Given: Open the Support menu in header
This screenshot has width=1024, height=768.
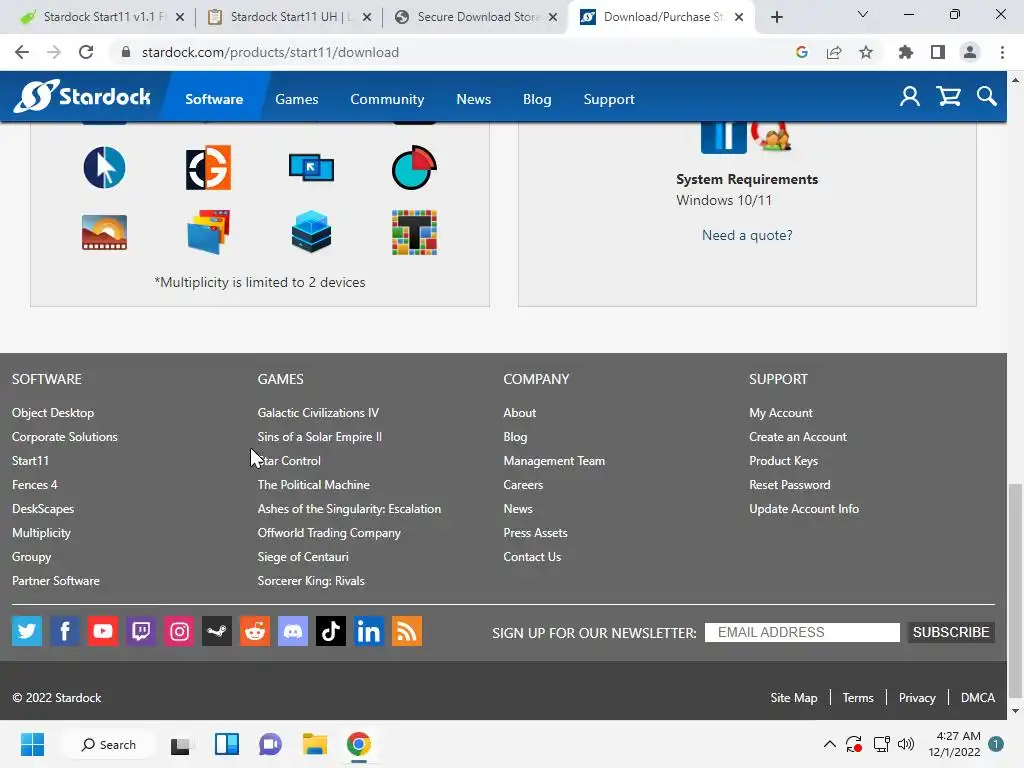Looking at the screenshot, I should (609, 99).
